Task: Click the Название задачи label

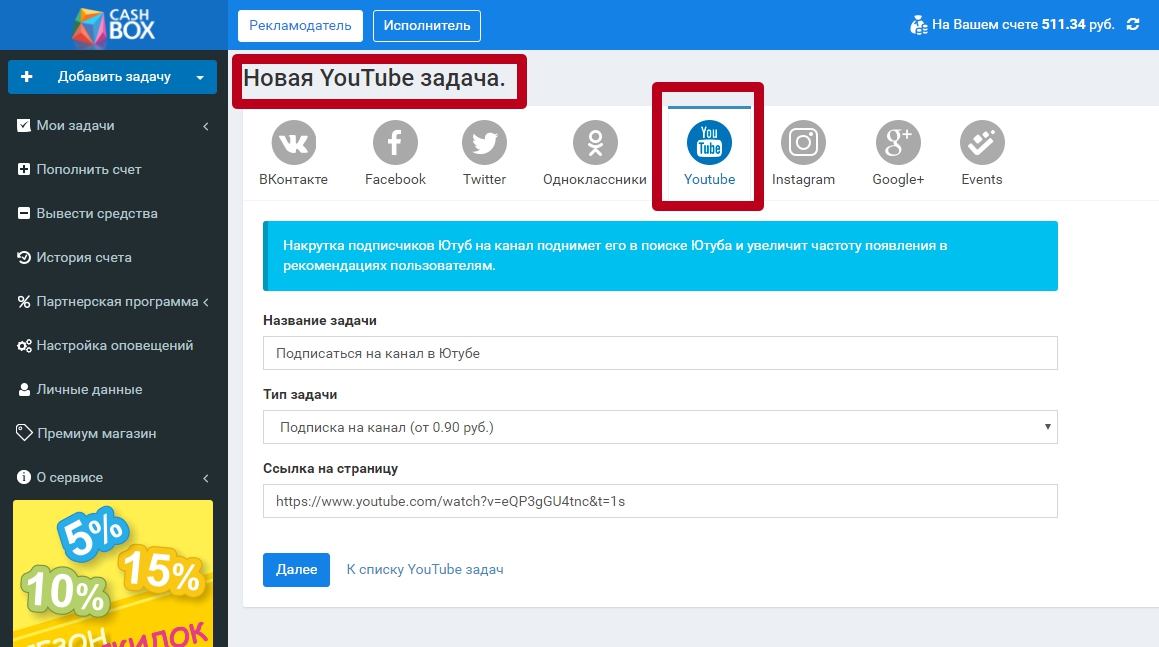Action: pyautogui.click(x=320, y=321)
